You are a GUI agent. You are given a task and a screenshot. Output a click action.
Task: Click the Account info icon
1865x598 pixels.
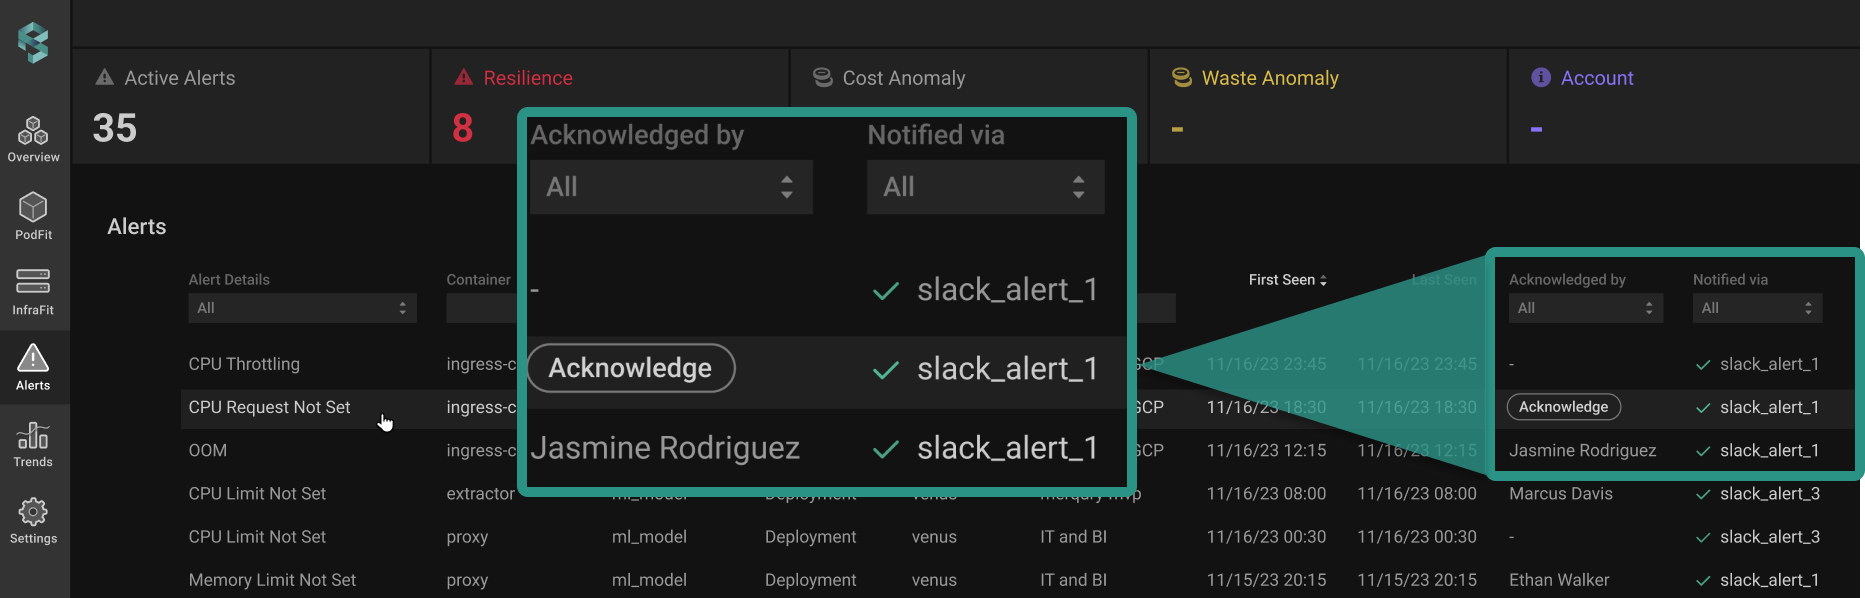click(1540, 78)
